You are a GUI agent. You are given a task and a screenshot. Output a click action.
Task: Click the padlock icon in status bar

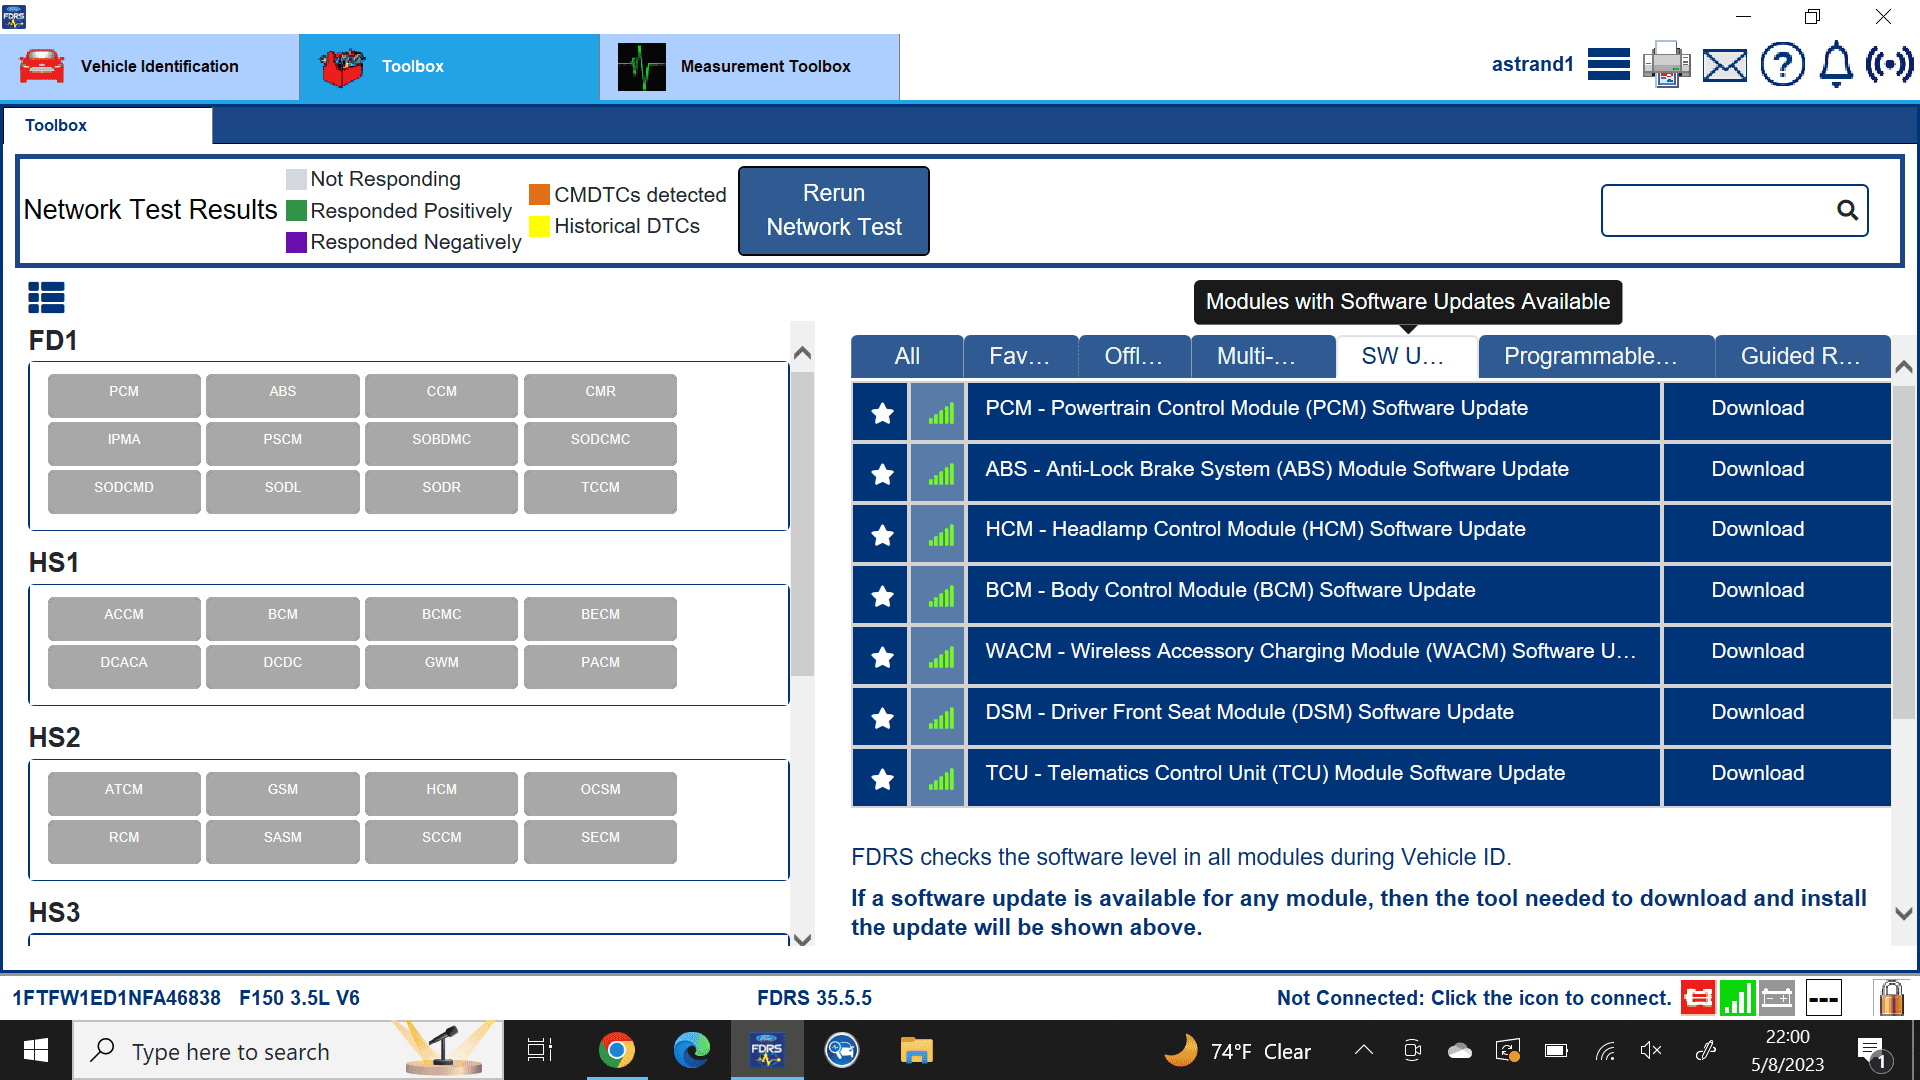coord(1890,997)
